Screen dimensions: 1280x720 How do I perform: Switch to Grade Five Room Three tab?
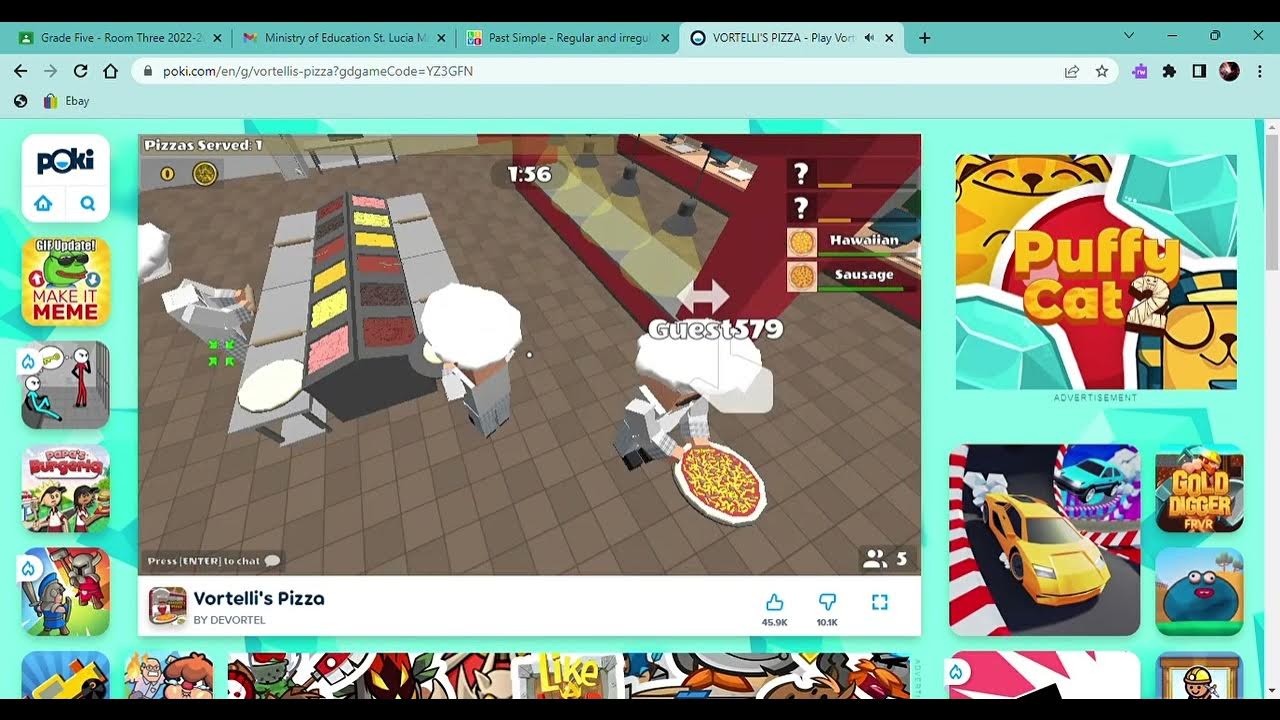point(118,38)
